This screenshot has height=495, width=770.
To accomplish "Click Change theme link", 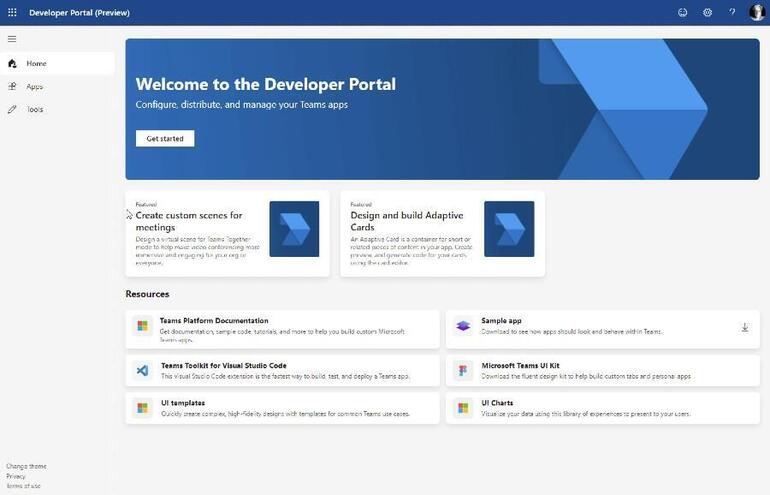I will pyautogui.click(x=27, y=466).
